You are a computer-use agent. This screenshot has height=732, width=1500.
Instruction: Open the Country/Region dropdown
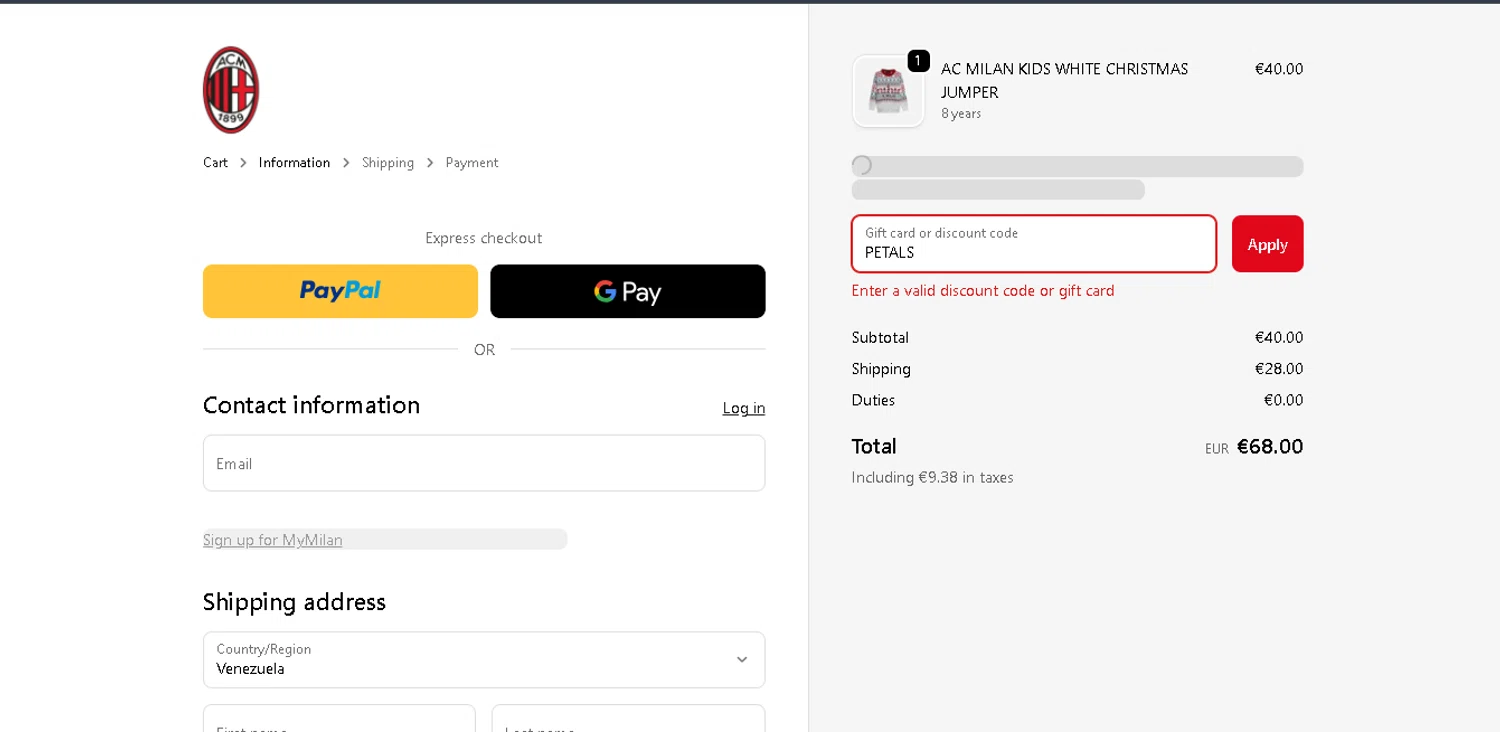(484, 660)
